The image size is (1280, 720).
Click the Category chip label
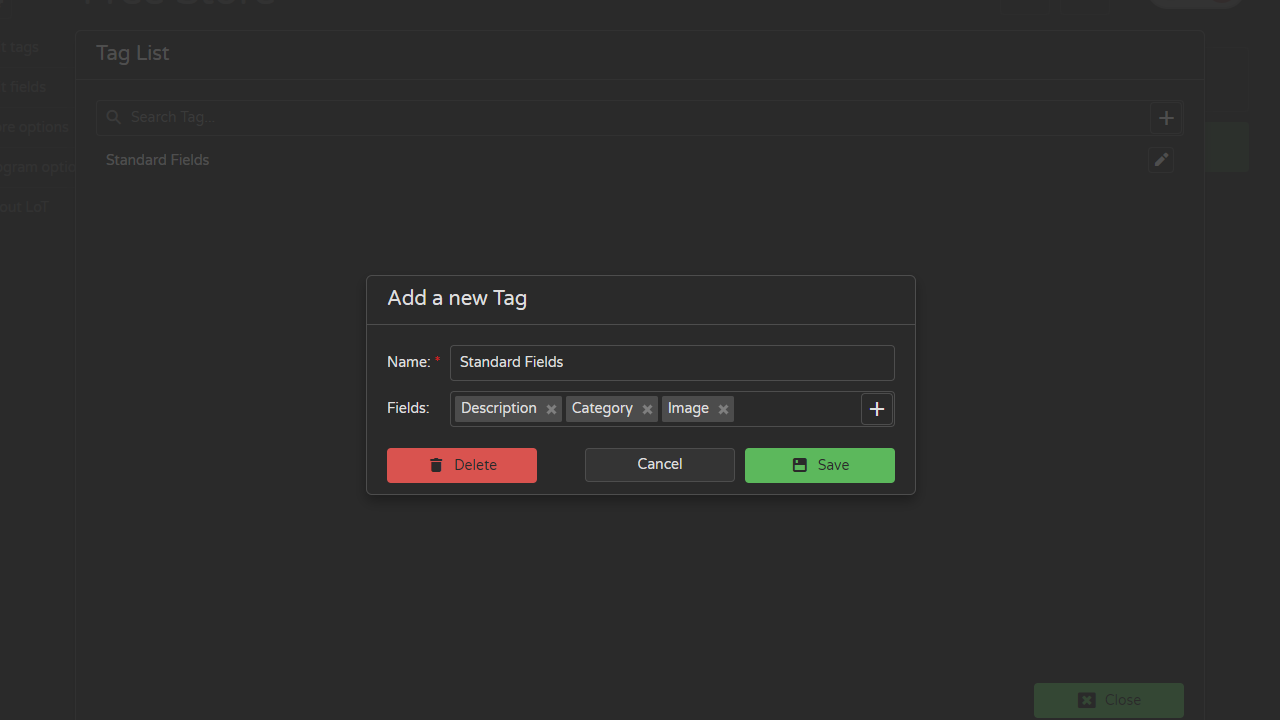(602, 408)
